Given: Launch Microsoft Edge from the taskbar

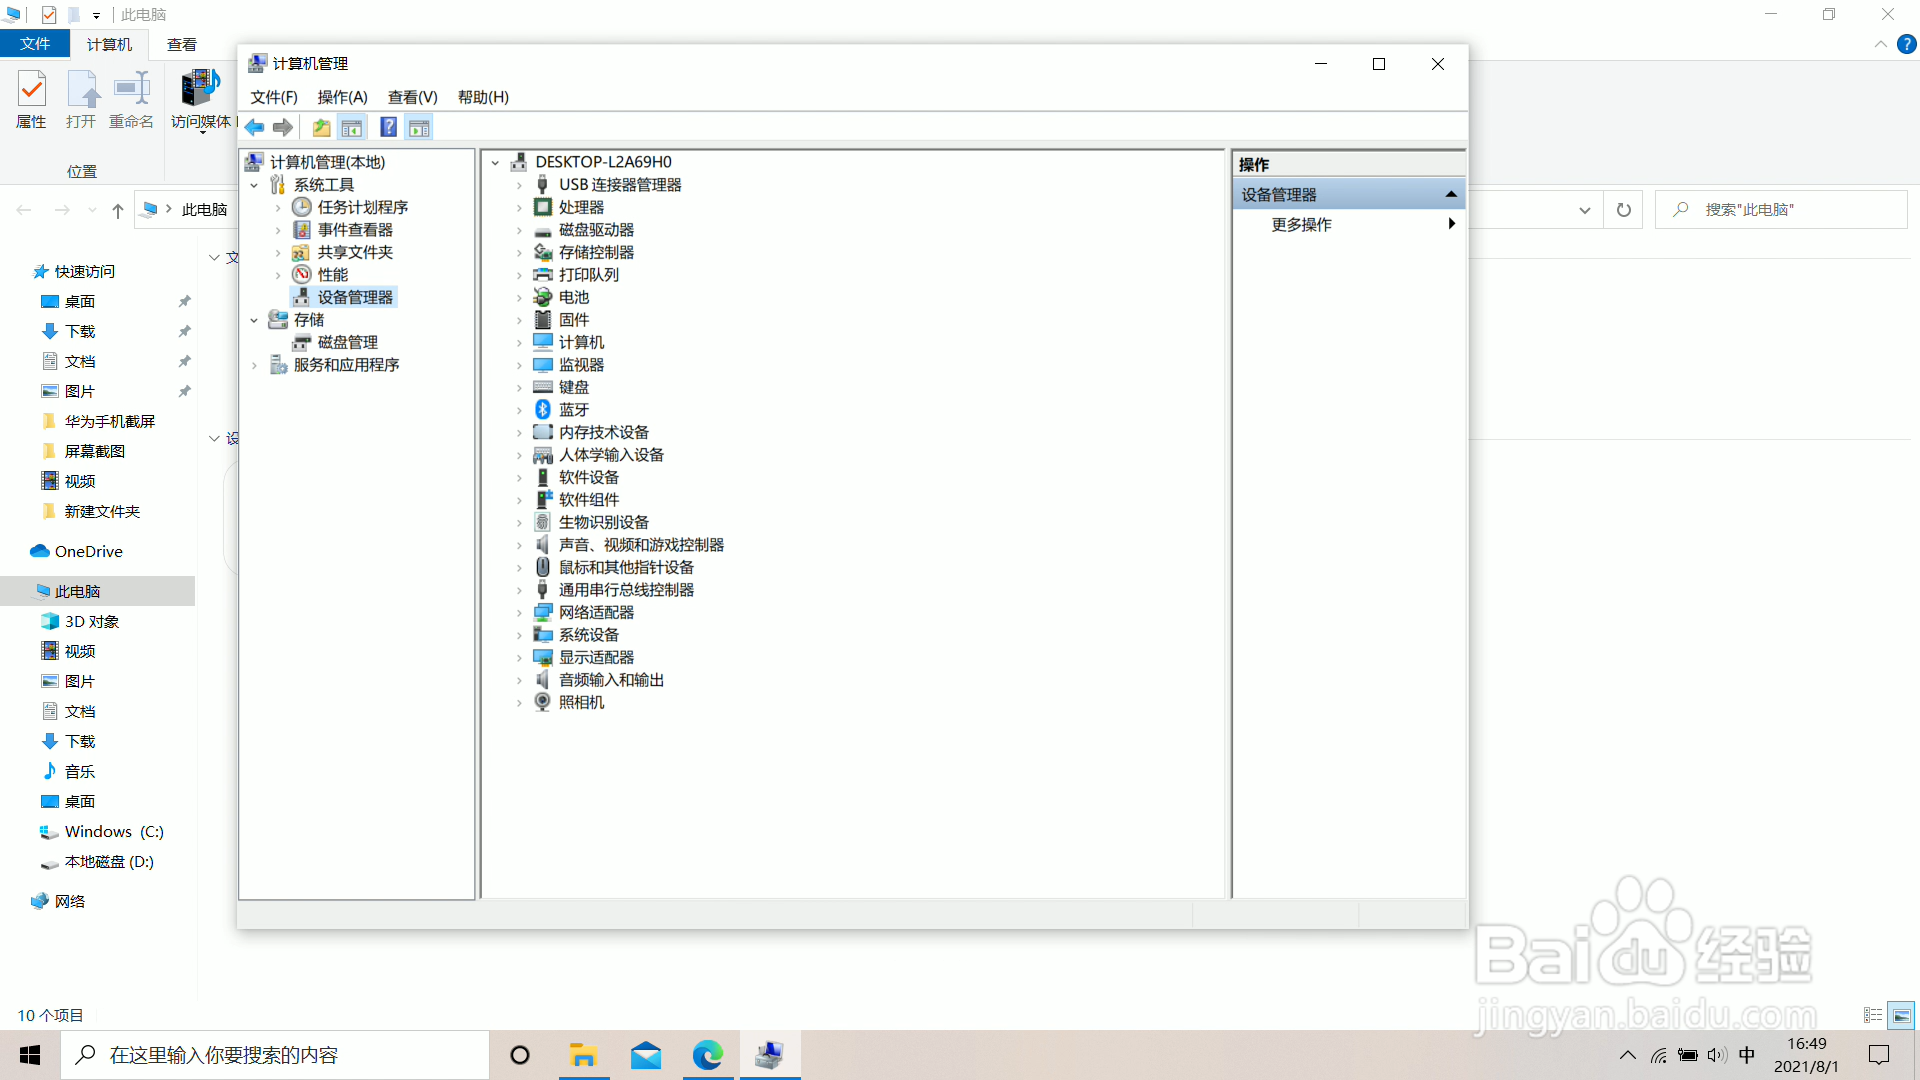Looking at the screenshot, I should pyautogui.click(x=708, y=1055).
